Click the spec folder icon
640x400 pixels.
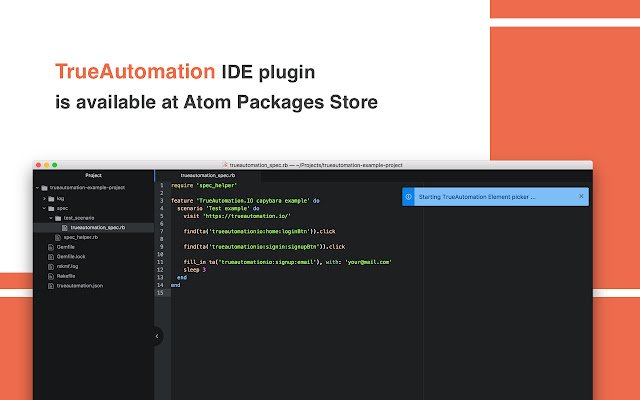pyautogui.click(x=51, y=209)
